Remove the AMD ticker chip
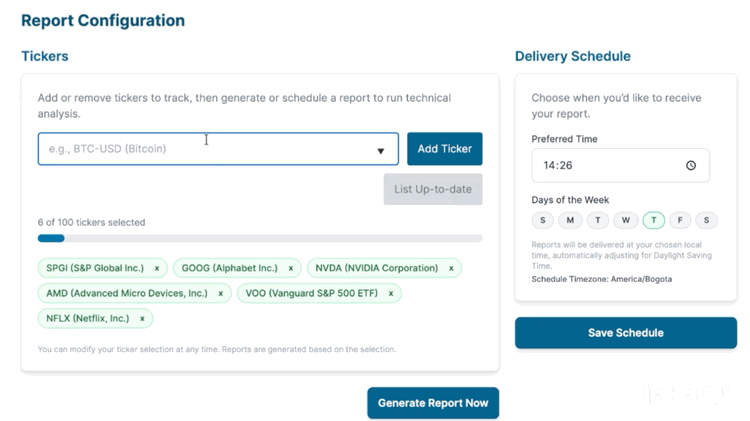750x421 pixels. (x=221, y=294)
